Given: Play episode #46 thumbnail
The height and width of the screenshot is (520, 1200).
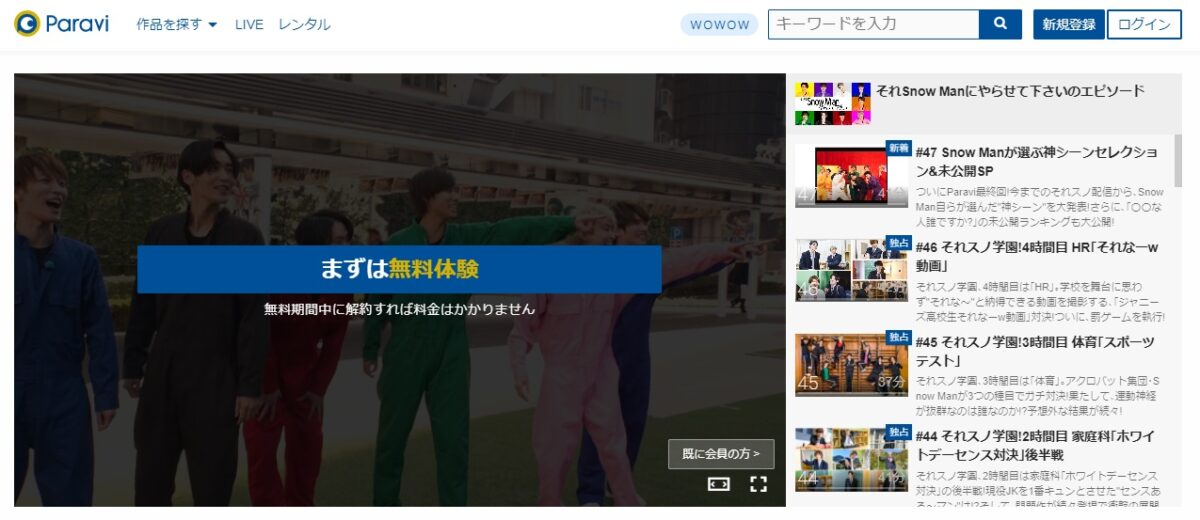Looking at the screenshot, I should [852, 269].
